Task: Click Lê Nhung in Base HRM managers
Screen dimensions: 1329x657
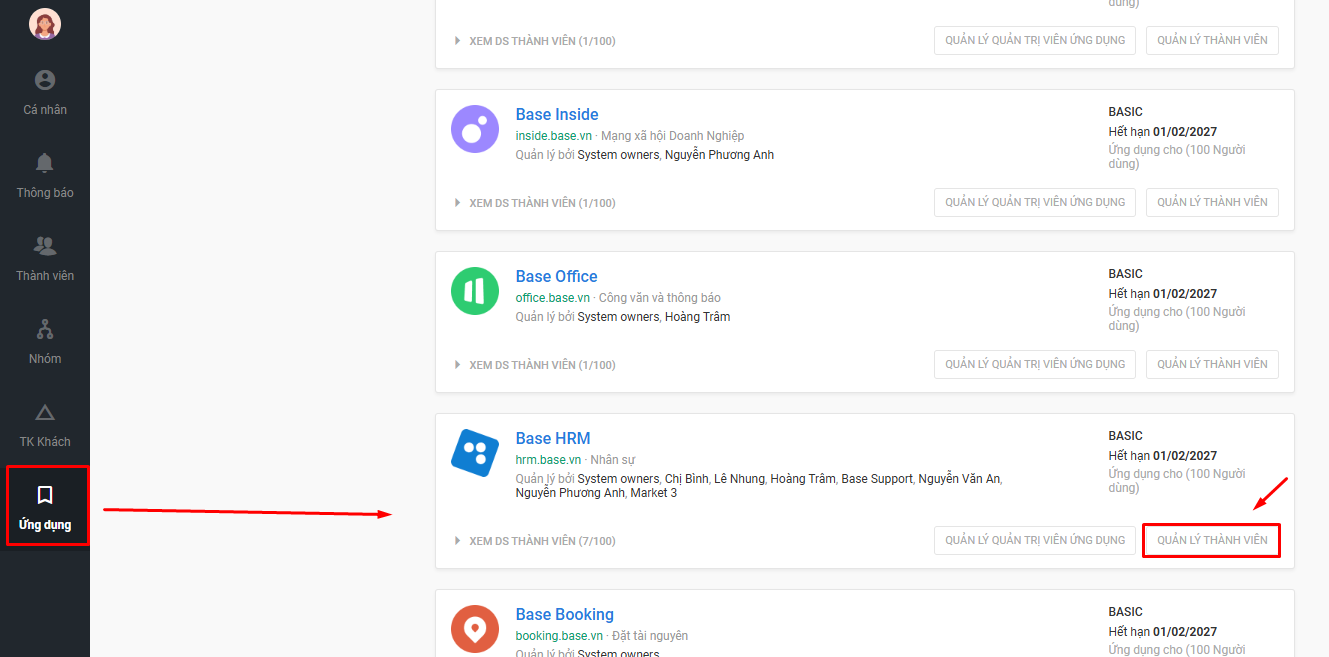Action: tap(738, 479)
